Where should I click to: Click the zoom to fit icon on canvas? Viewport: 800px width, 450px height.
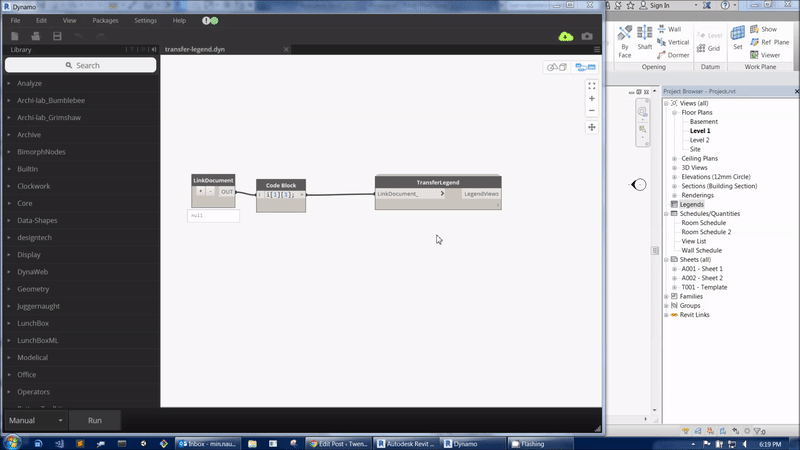[x=592, y=86]
